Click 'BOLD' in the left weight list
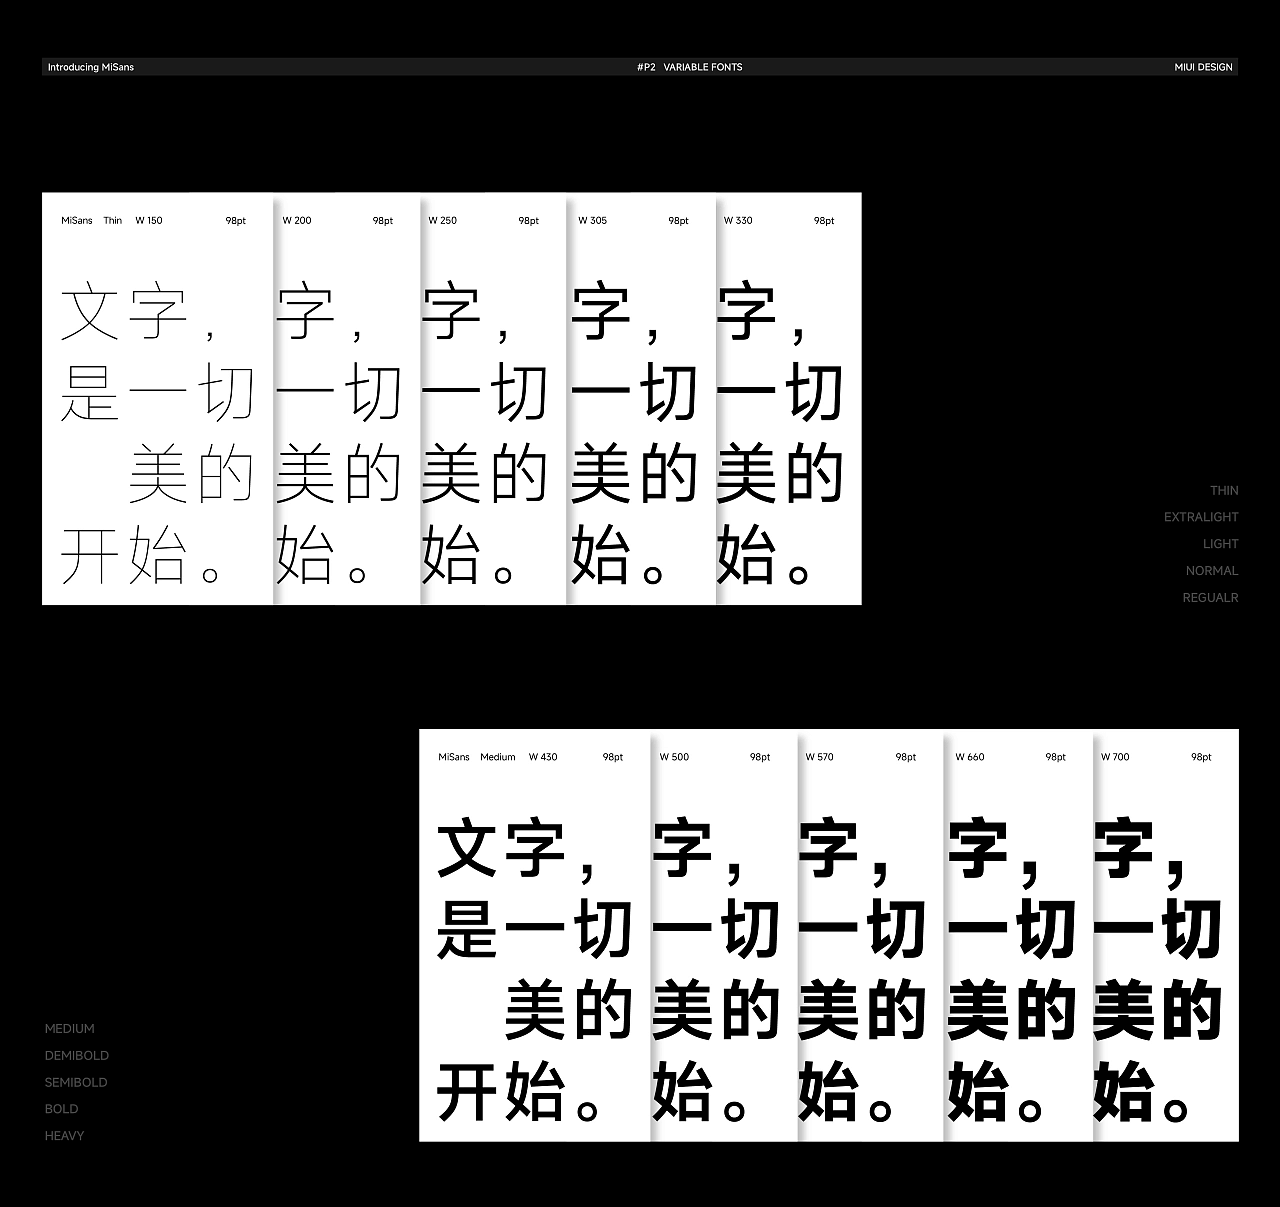The height and width of the screenshot is (1207, 1280). pos(61,1109)
